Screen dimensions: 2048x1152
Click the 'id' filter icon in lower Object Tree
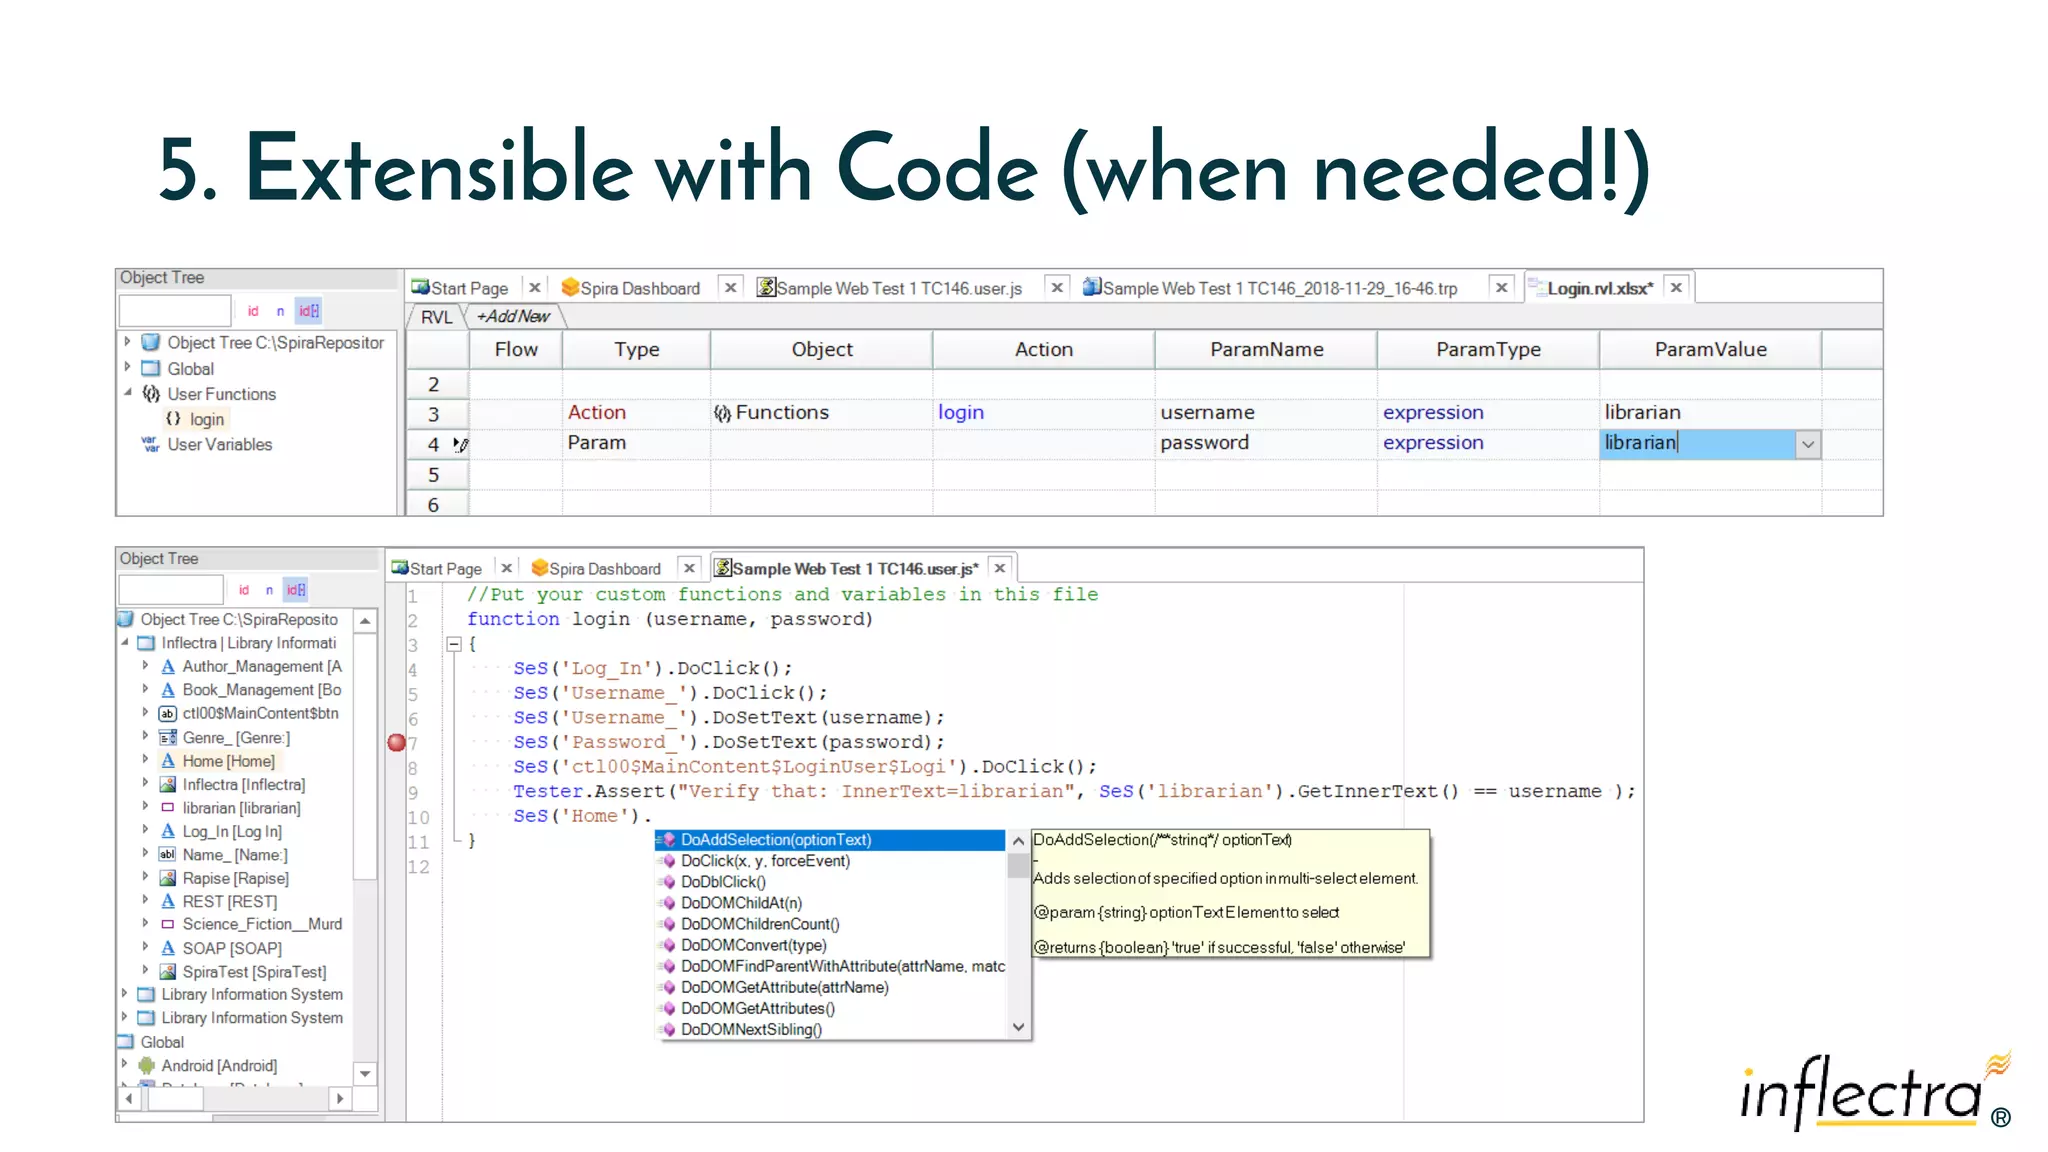pos(243,590)
